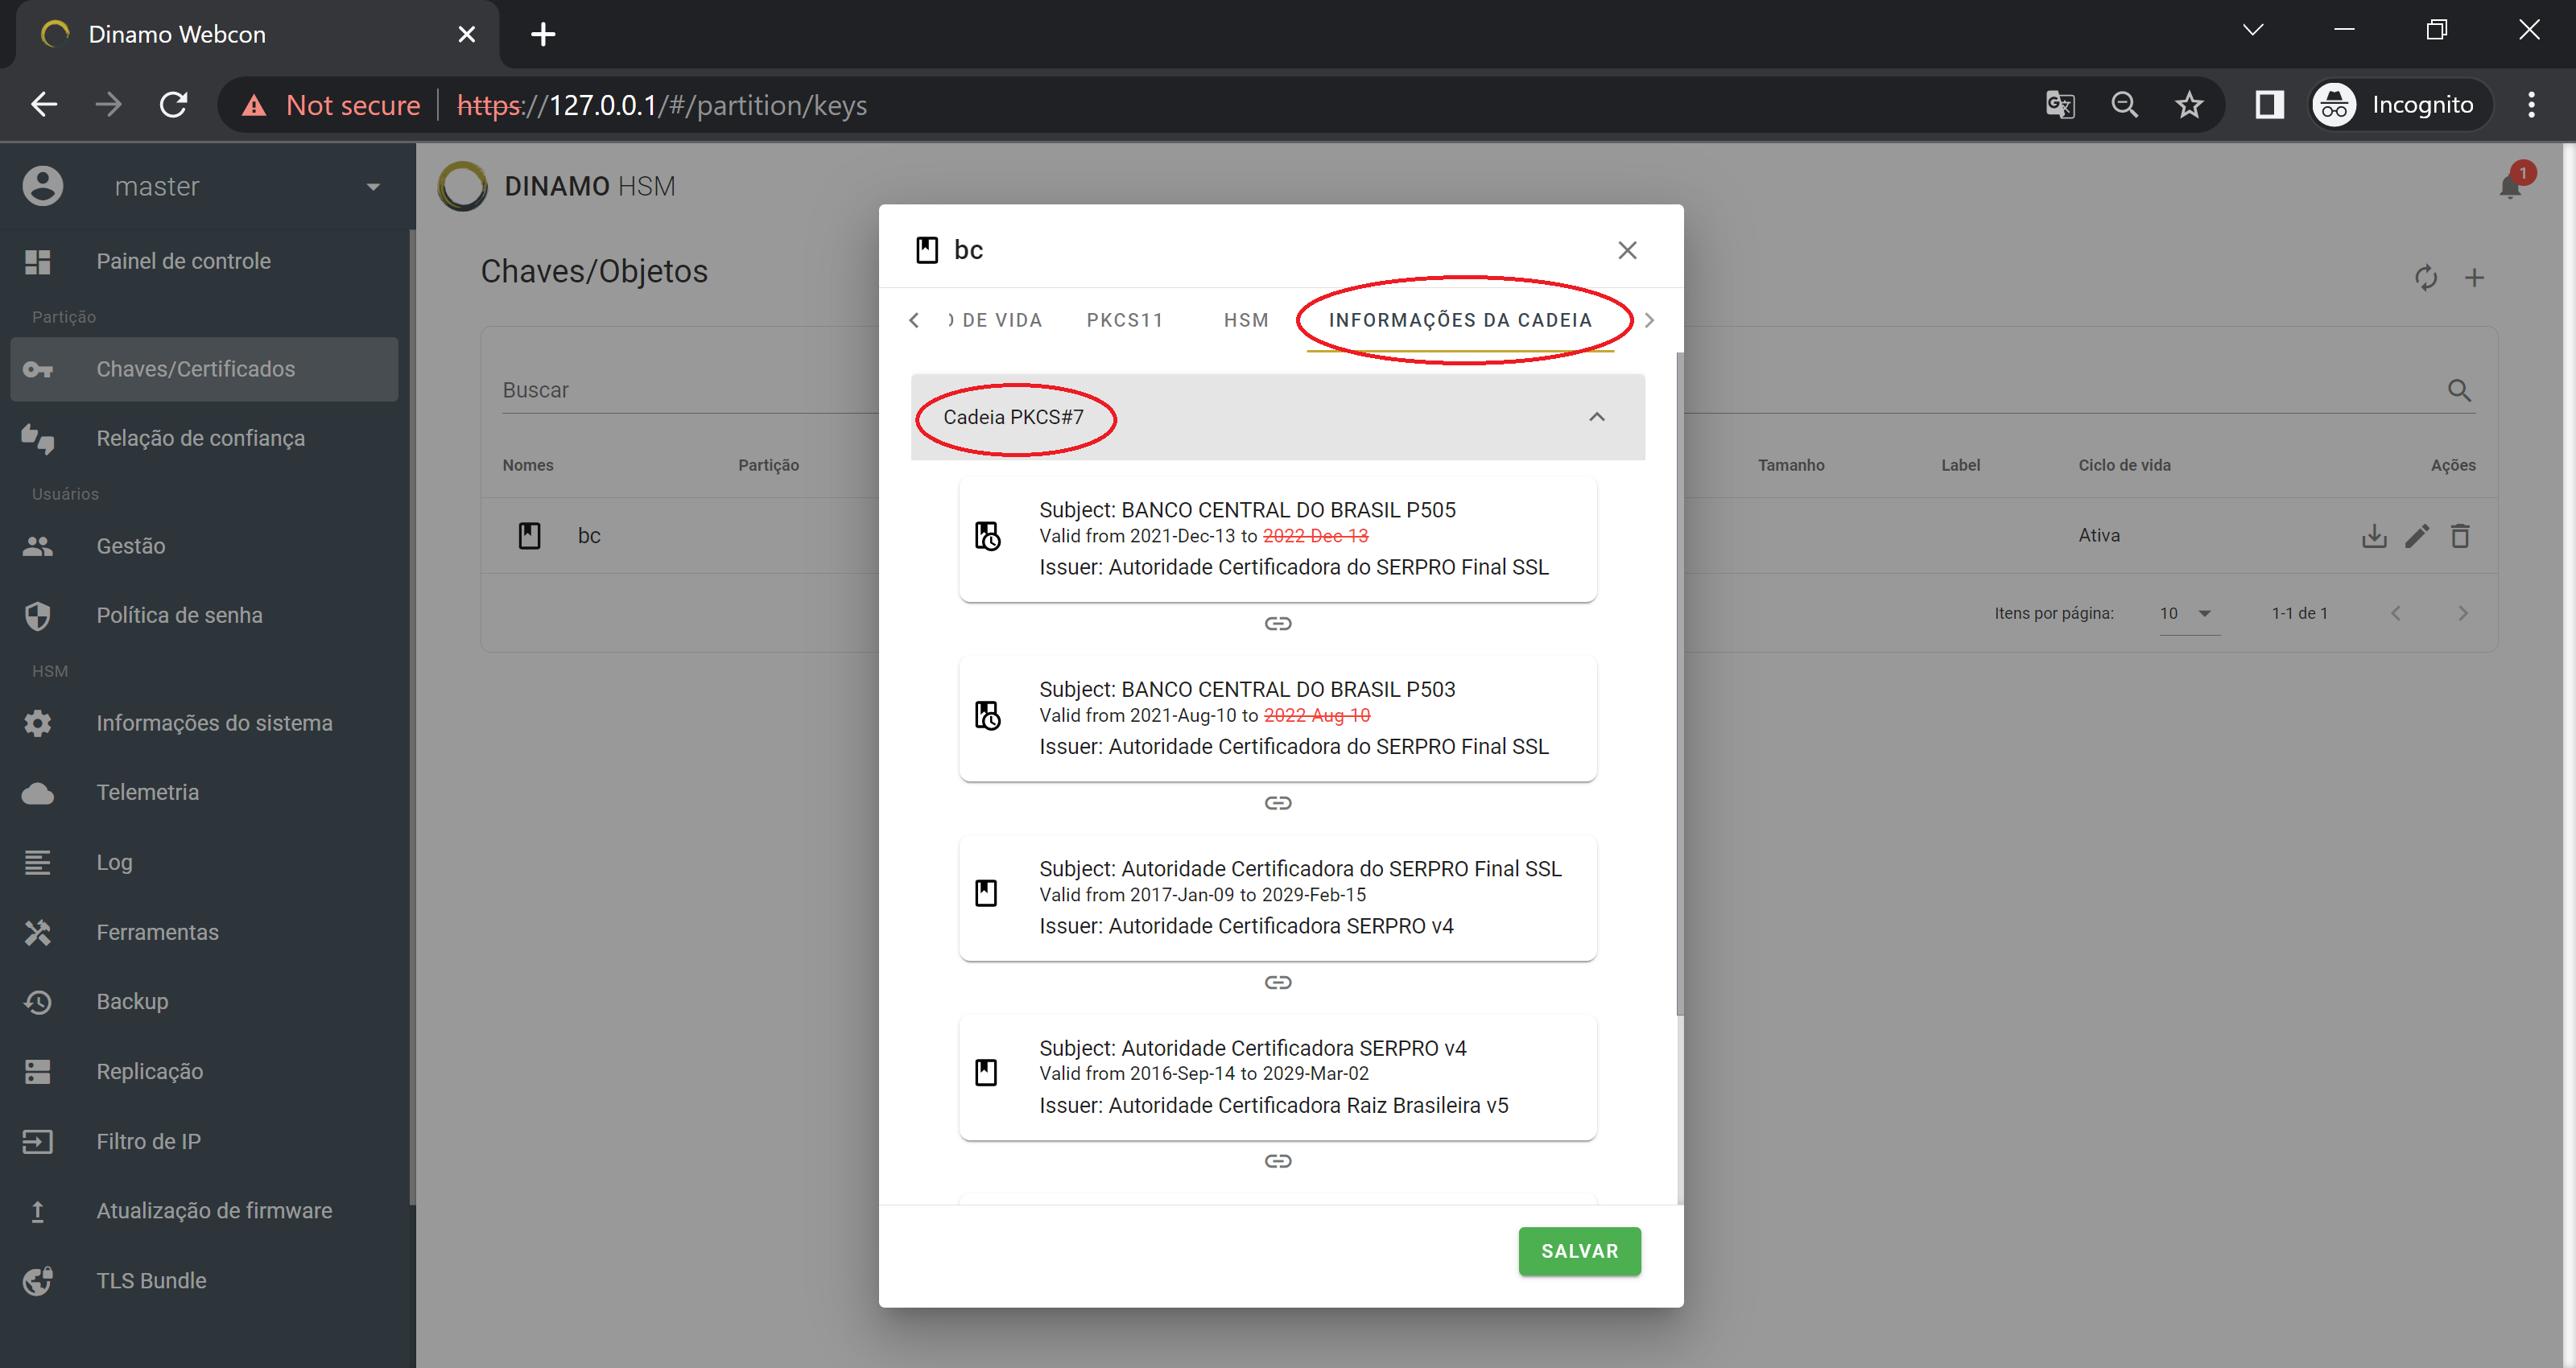Click the Nomes column header
This screenshot has width=2576, height=1368.
(x=528, y=465)
